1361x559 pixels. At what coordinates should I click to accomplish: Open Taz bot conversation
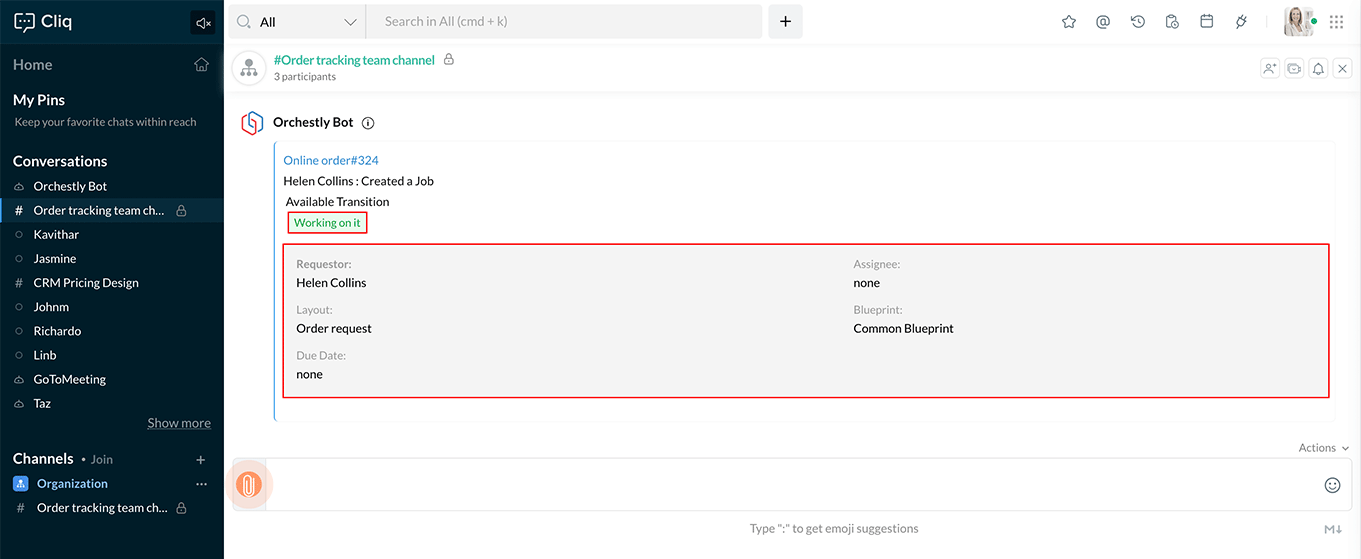(42, 404)
